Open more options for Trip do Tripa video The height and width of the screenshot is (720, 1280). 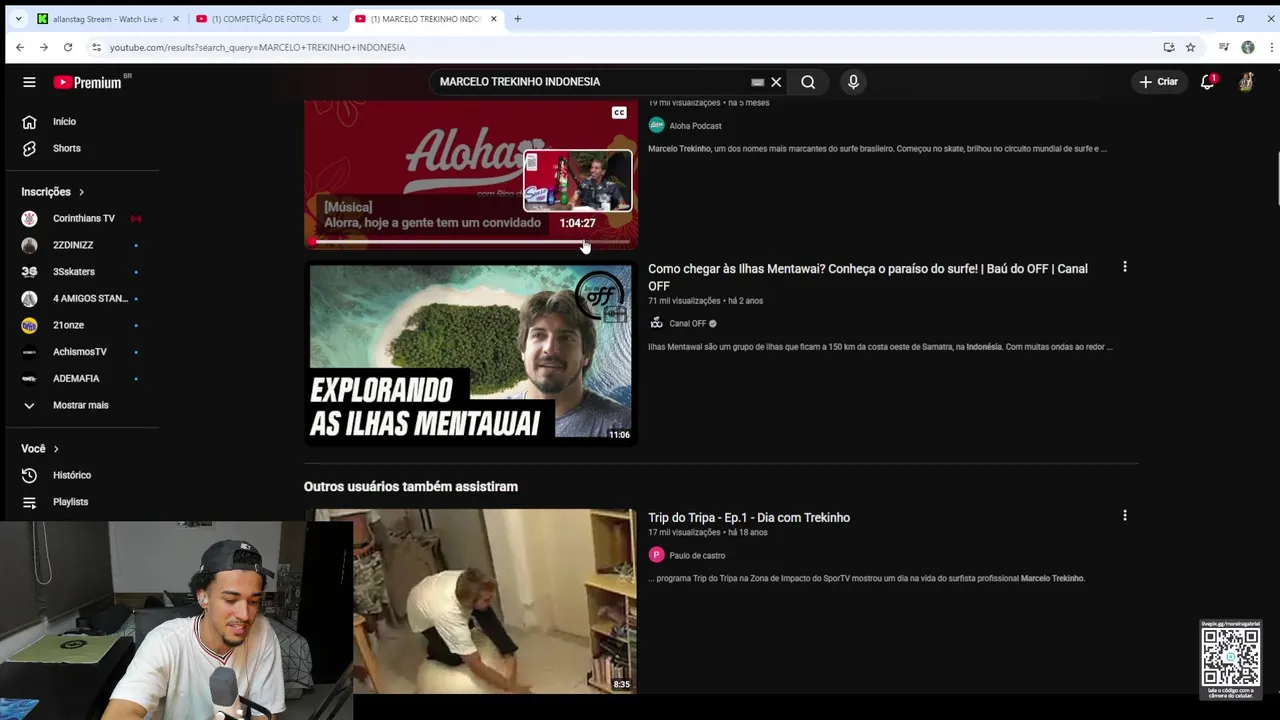click(1125, 516)
